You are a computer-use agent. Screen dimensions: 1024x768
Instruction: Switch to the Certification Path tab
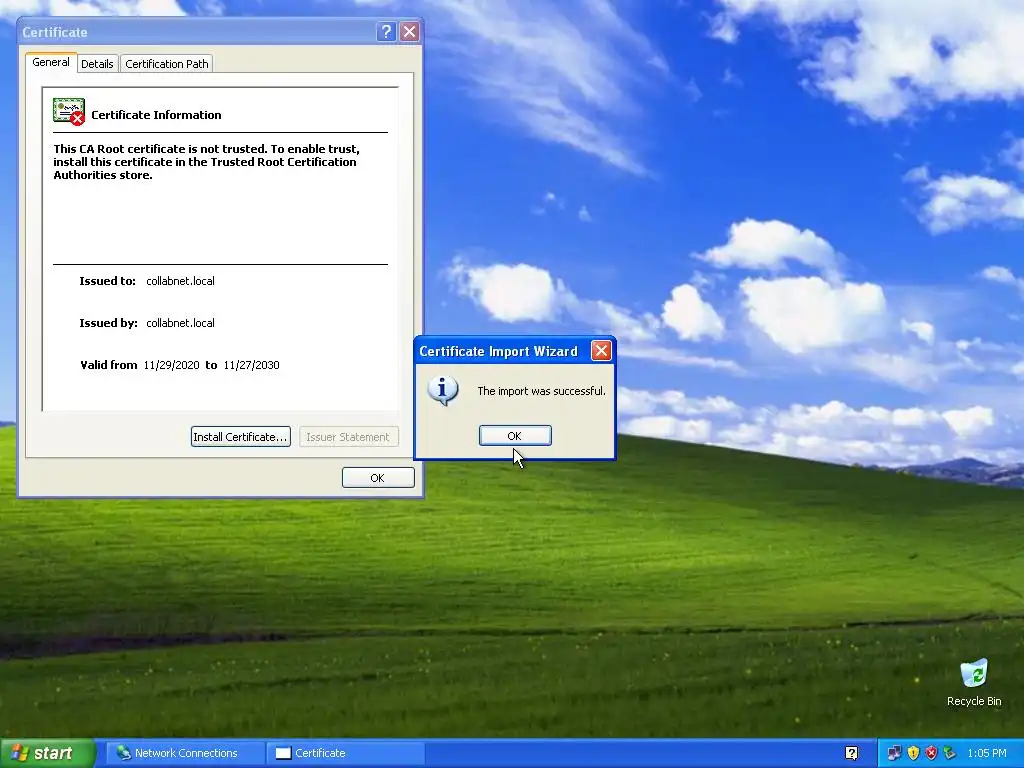[x=167, y=63]
